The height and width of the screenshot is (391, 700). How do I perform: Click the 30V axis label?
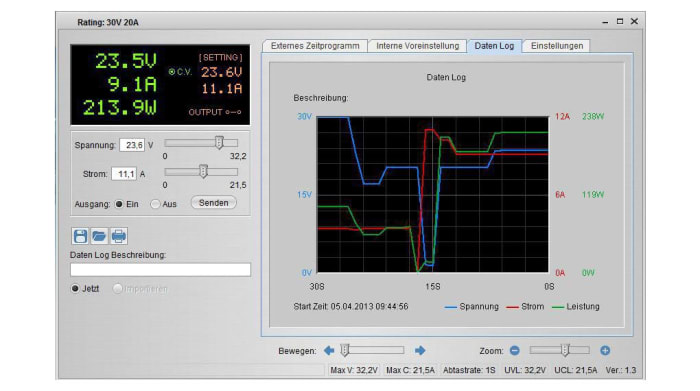(x=304, y=116)
